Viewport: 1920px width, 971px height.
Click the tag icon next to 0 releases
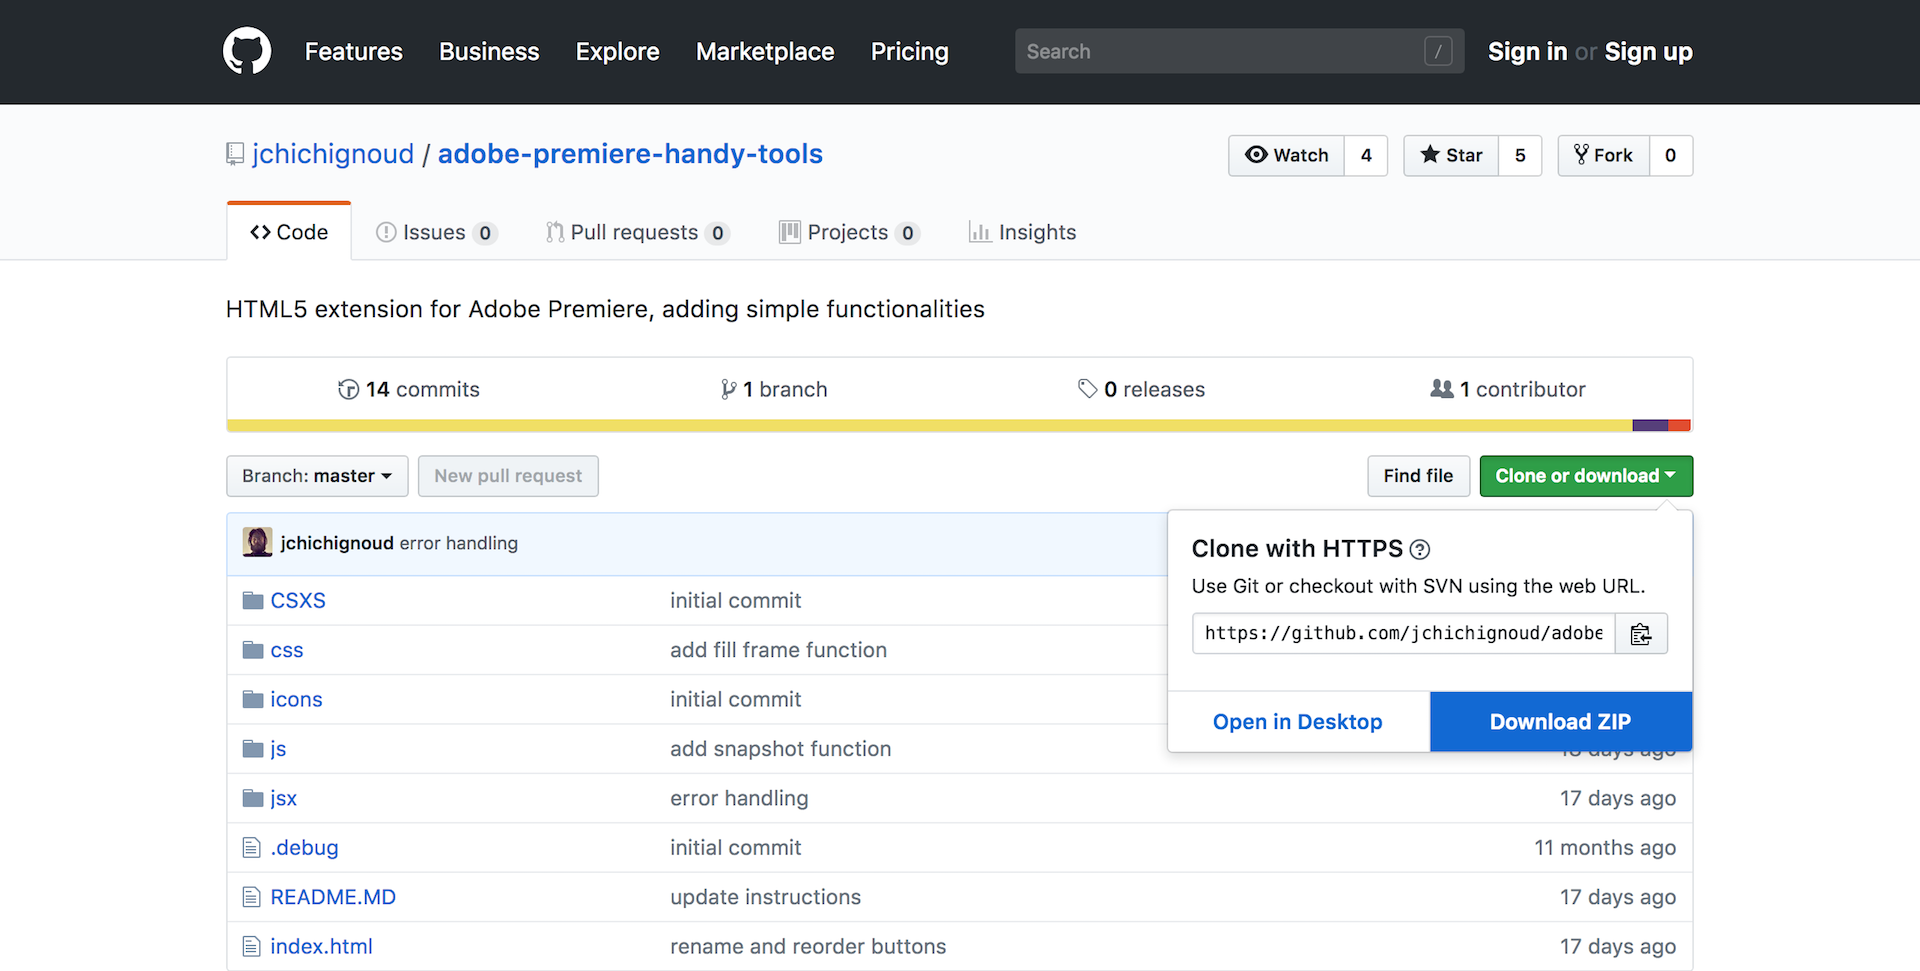pos(1088,389)
